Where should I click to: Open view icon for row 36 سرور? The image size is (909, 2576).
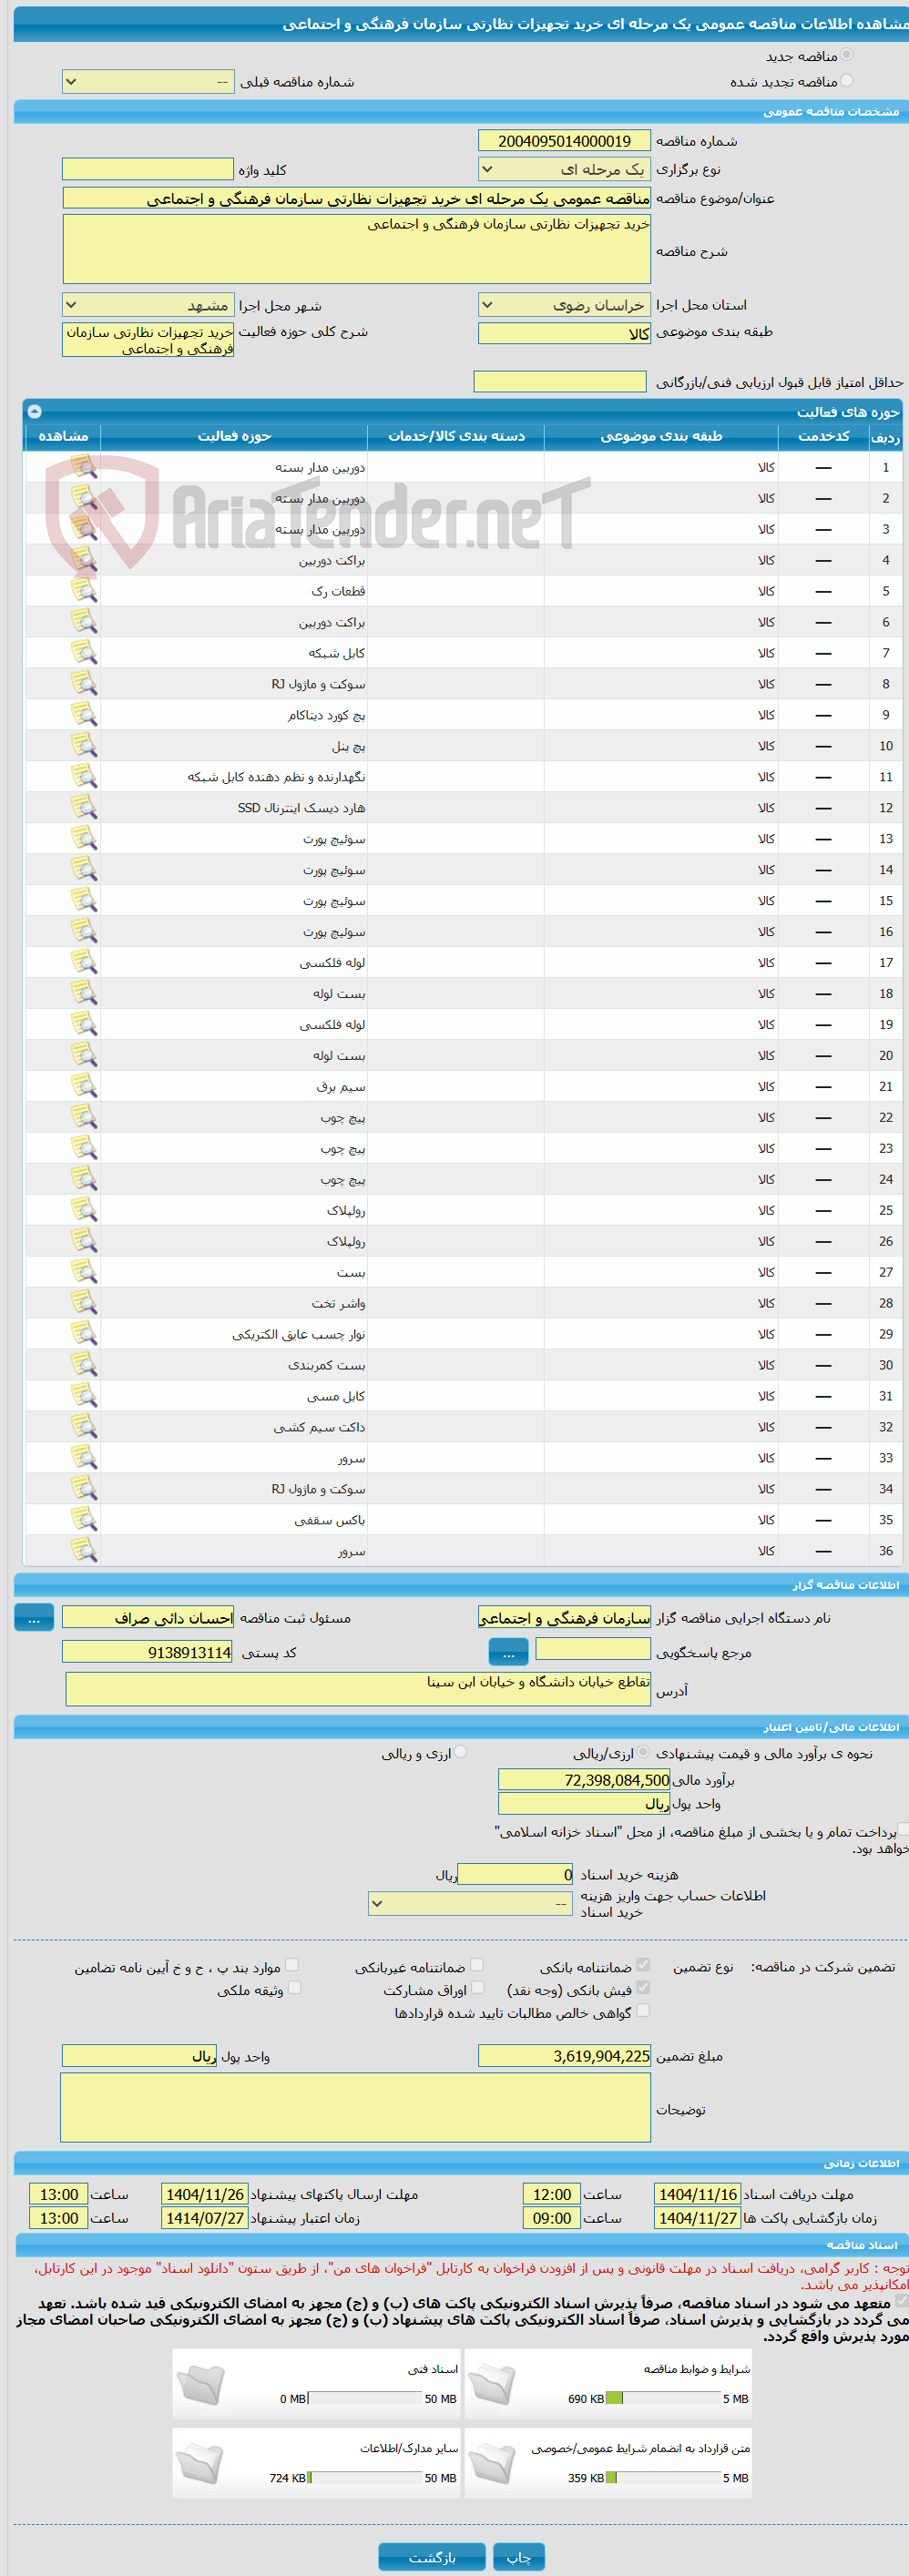(x=84, y=1552)
